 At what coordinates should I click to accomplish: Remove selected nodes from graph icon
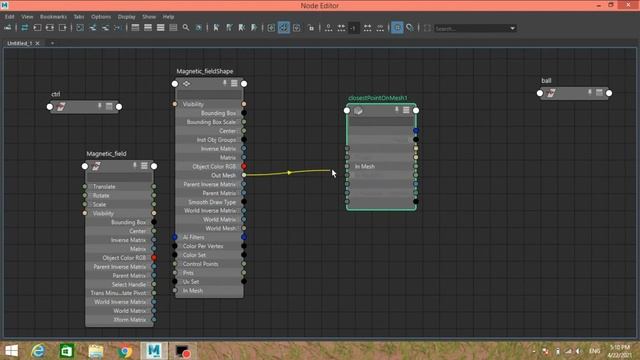[105, 28]
